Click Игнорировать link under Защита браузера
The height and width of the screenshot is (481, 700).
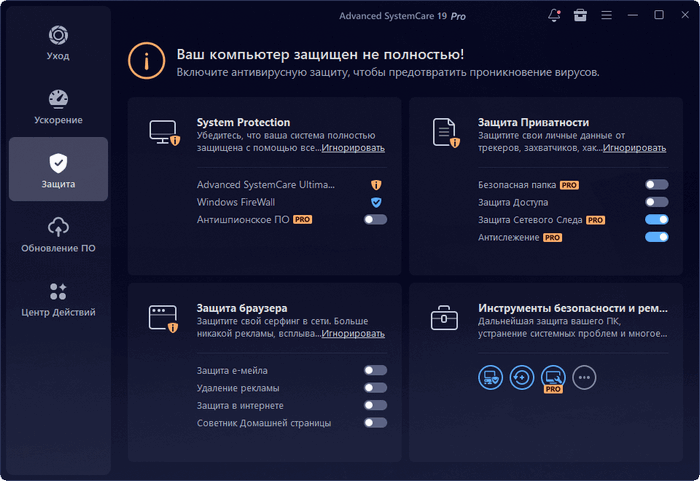coord(352,334)
